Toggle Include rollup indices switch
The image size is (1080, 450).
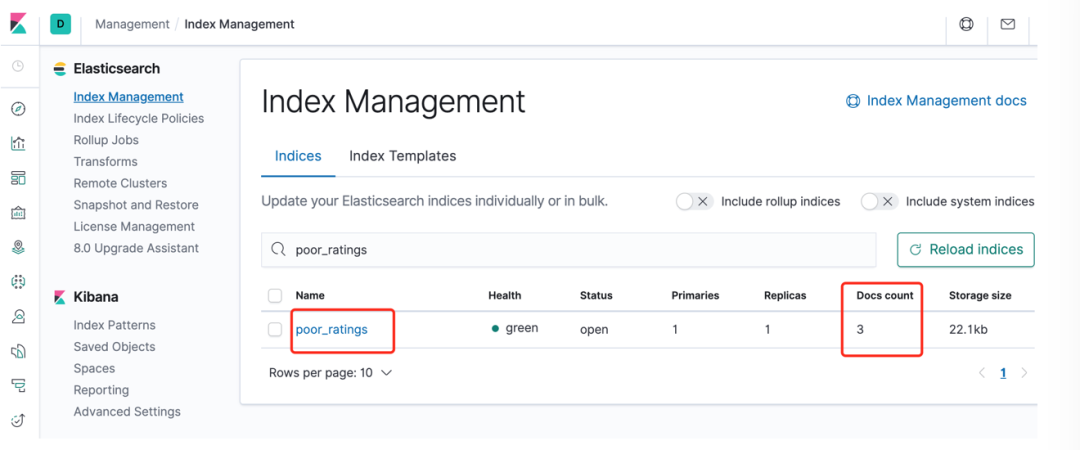click(693, 201)
